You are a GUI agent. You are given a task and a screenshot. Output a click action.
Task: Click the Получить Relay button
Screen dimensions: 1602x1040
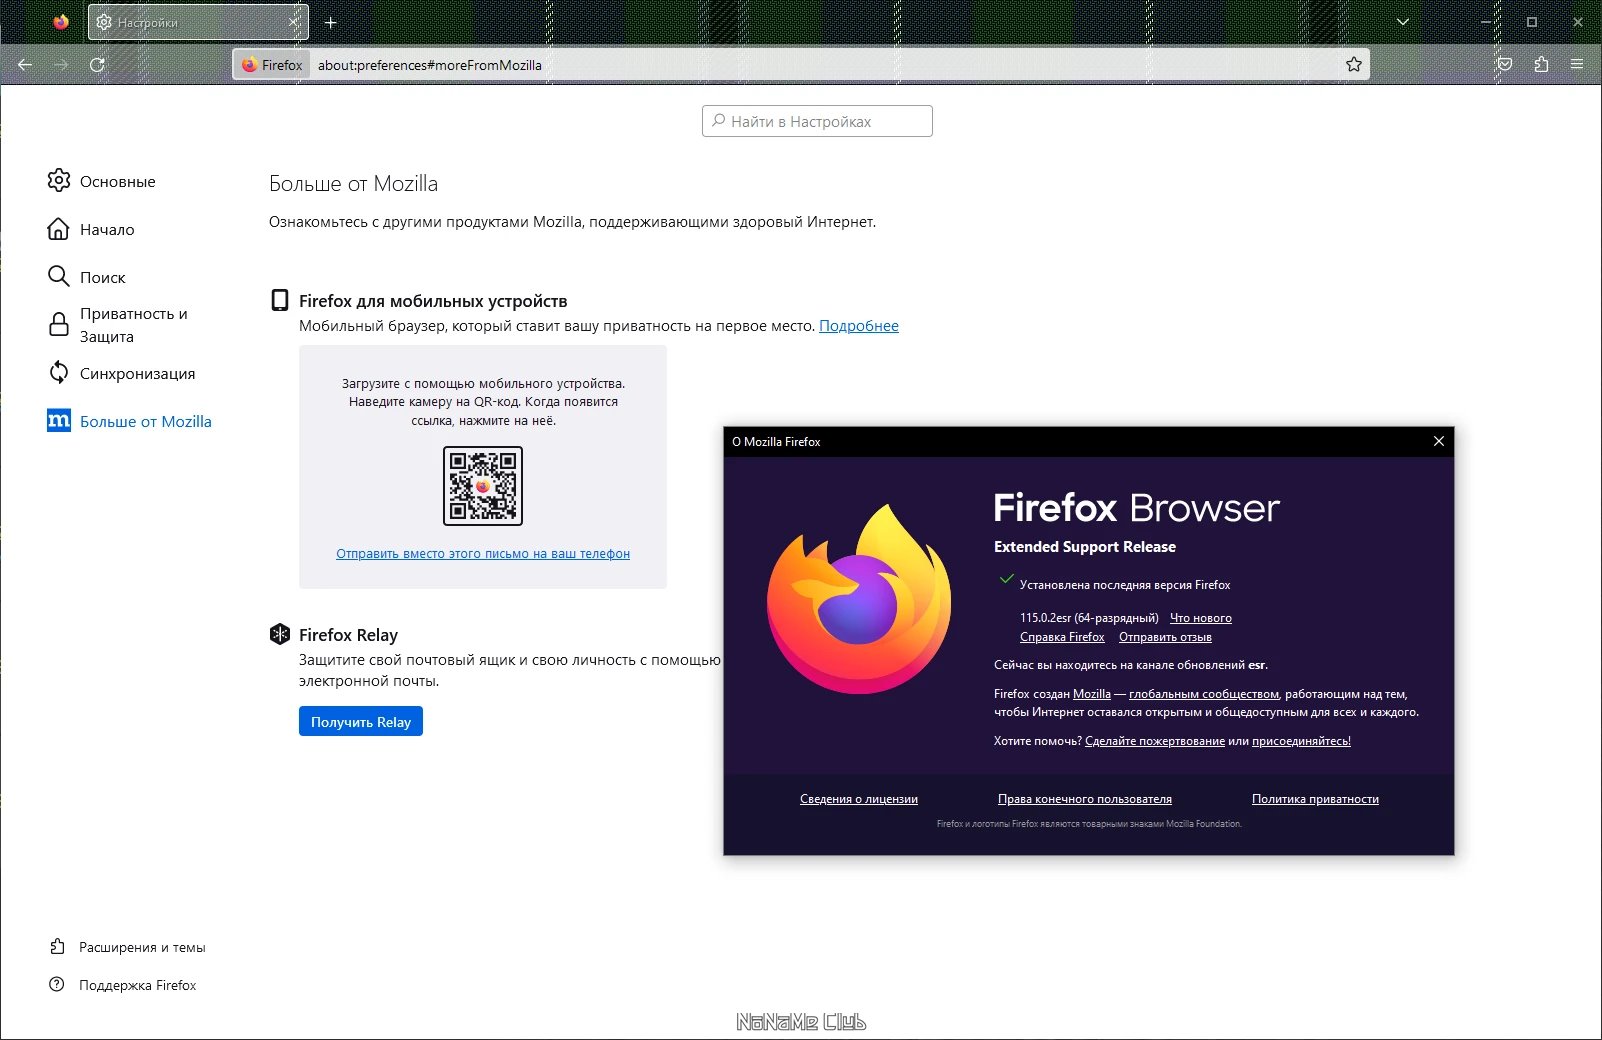coord(361,721)
